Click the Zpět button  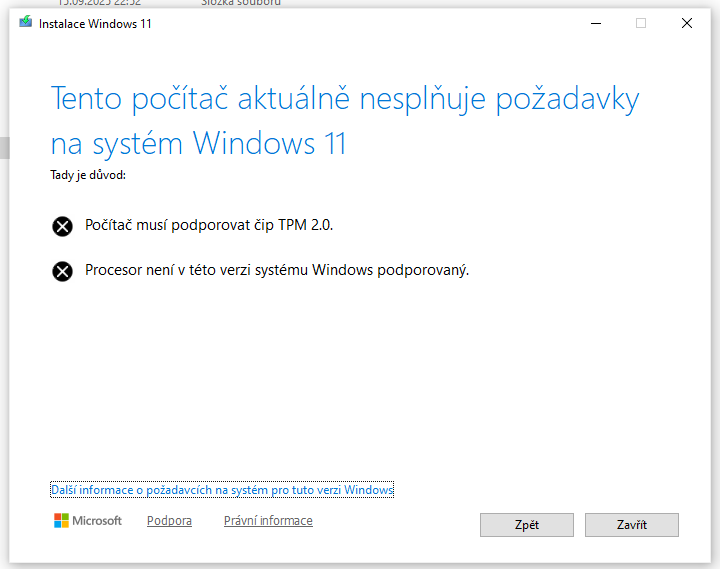click(x=527, y=525)
